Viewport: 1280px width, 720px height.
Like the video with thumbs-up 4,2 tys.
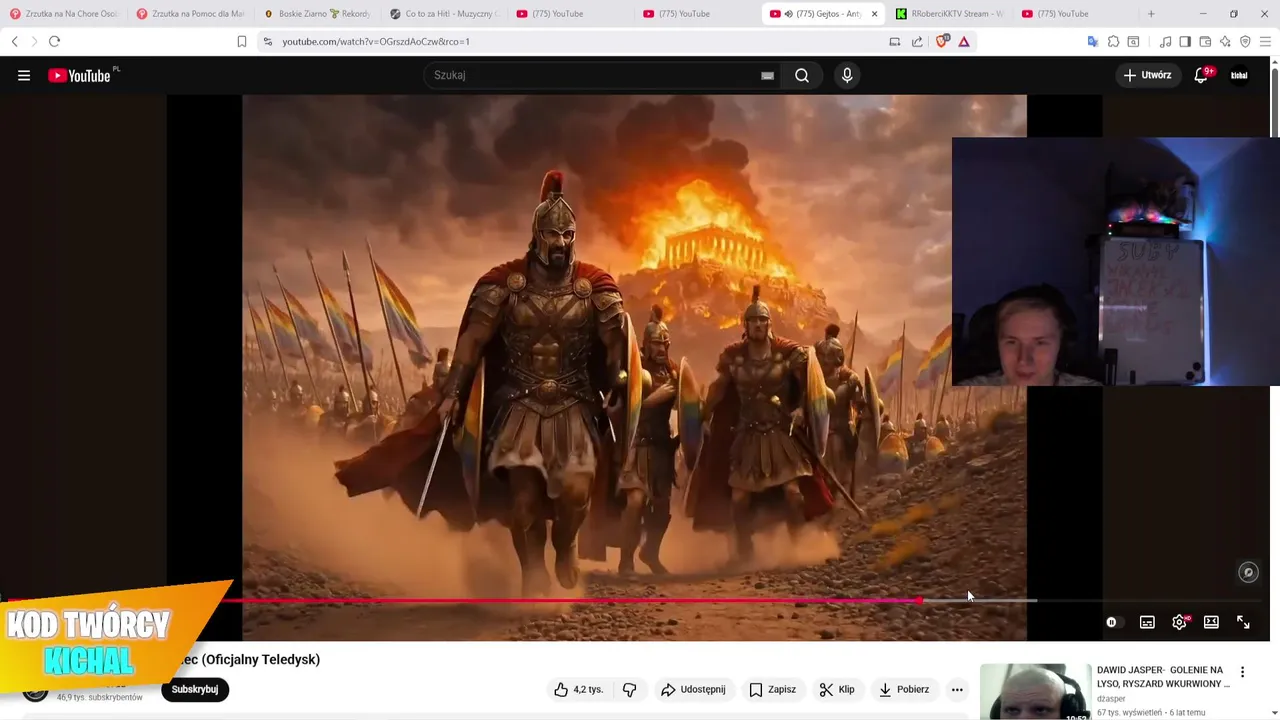[578, 689]
